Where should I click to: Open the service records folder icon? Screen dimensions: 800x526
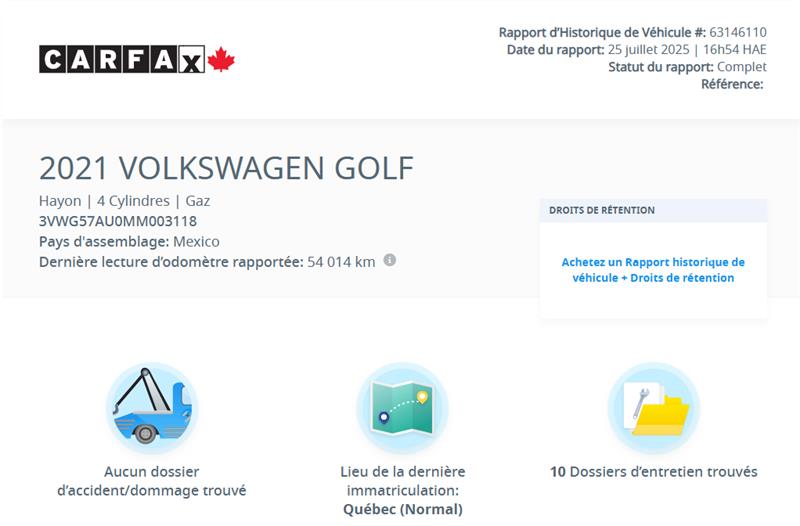tap(654, 408)
